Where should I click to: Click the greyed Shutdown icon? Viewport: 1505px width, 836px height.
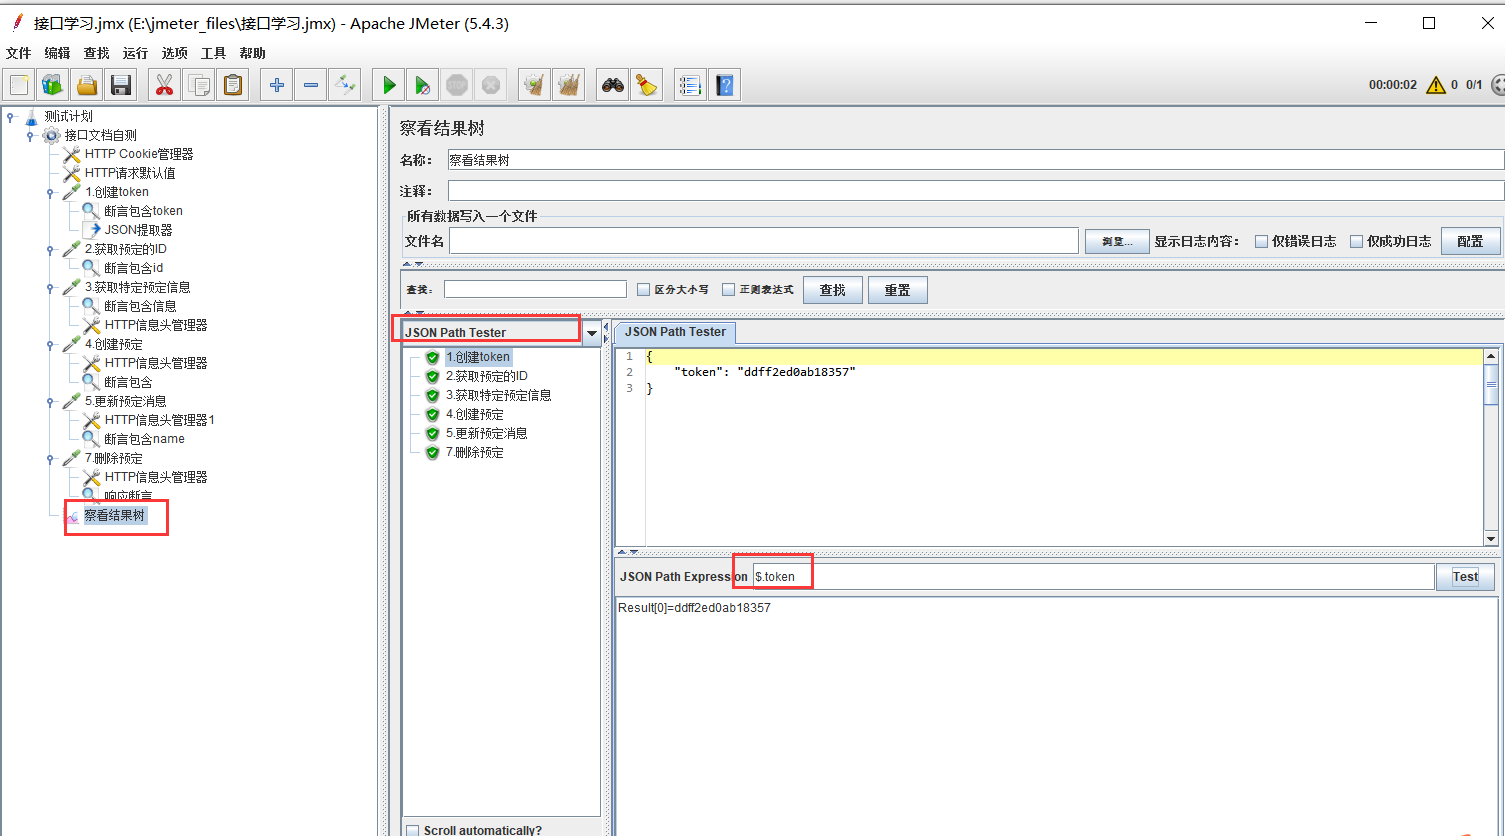tap(491, 85)
